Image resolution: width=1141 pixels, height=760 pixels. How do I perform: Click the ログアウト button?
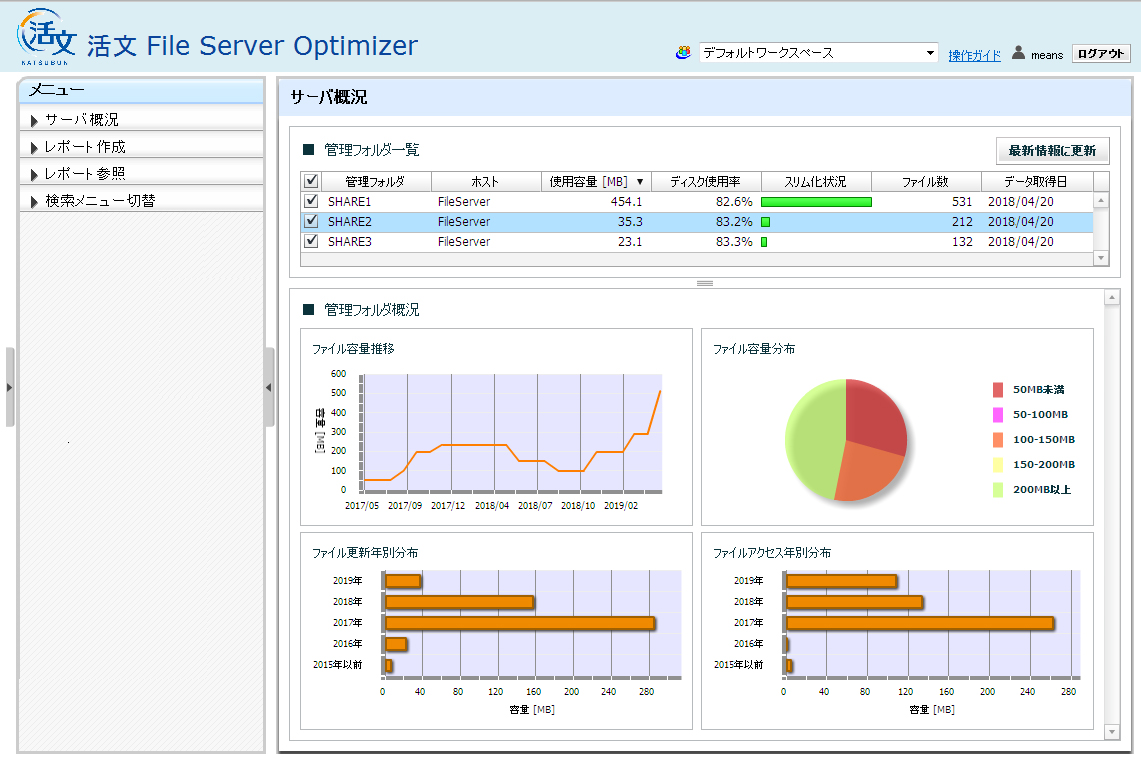point(1100,54)
